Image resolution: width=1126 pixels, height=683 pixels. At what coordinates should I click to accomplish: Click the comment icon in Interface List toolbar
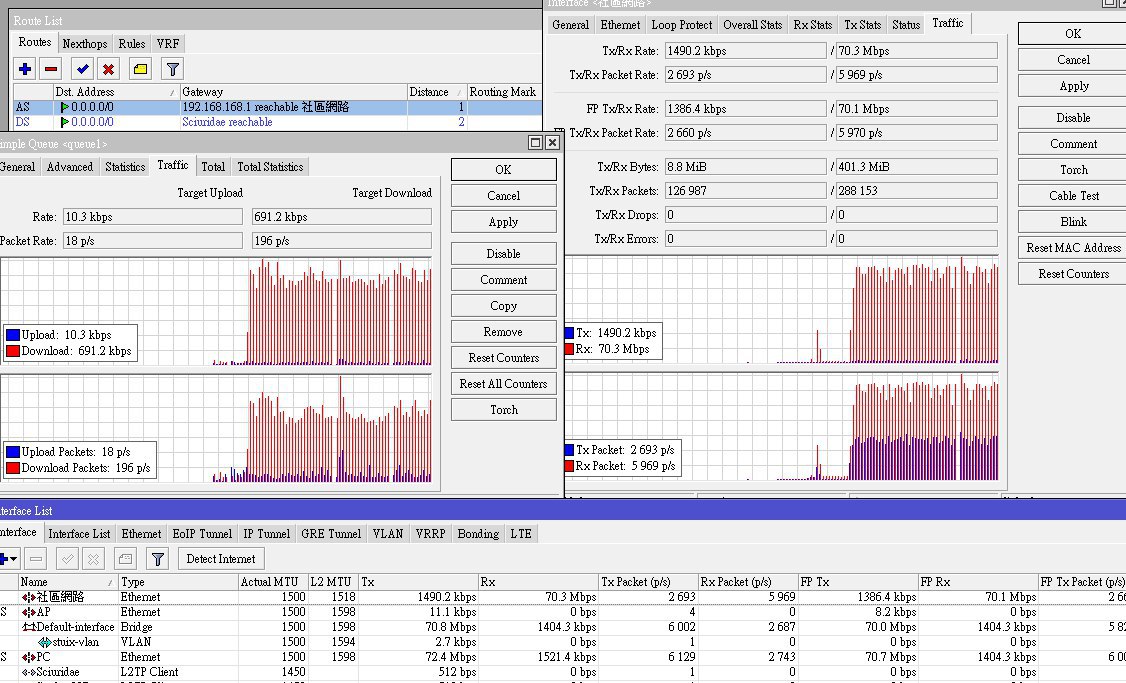coord(126,559)
